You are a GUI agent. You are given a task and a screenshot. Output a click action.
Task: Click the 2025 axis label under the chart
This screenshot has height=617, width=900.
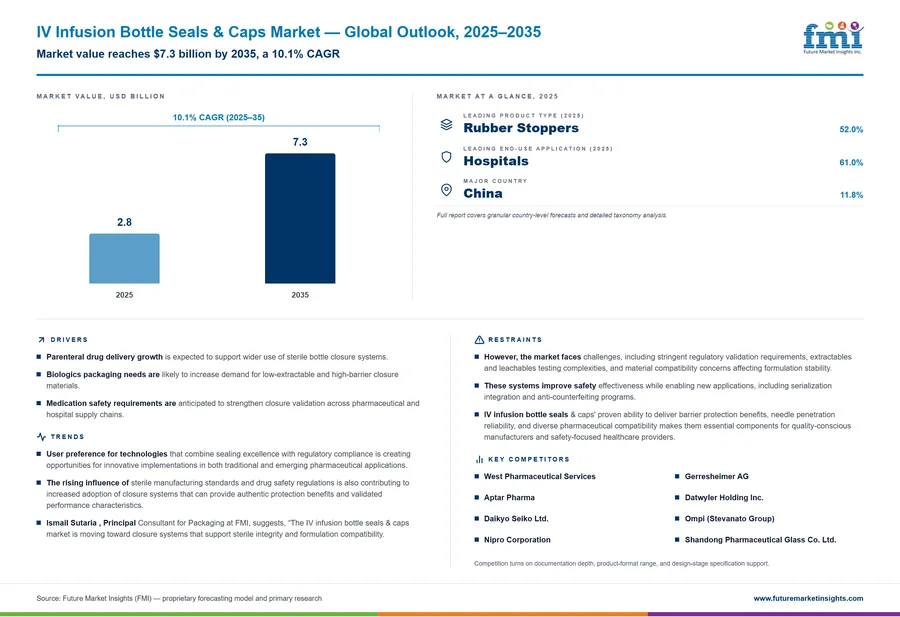click(x=125, y=295)
